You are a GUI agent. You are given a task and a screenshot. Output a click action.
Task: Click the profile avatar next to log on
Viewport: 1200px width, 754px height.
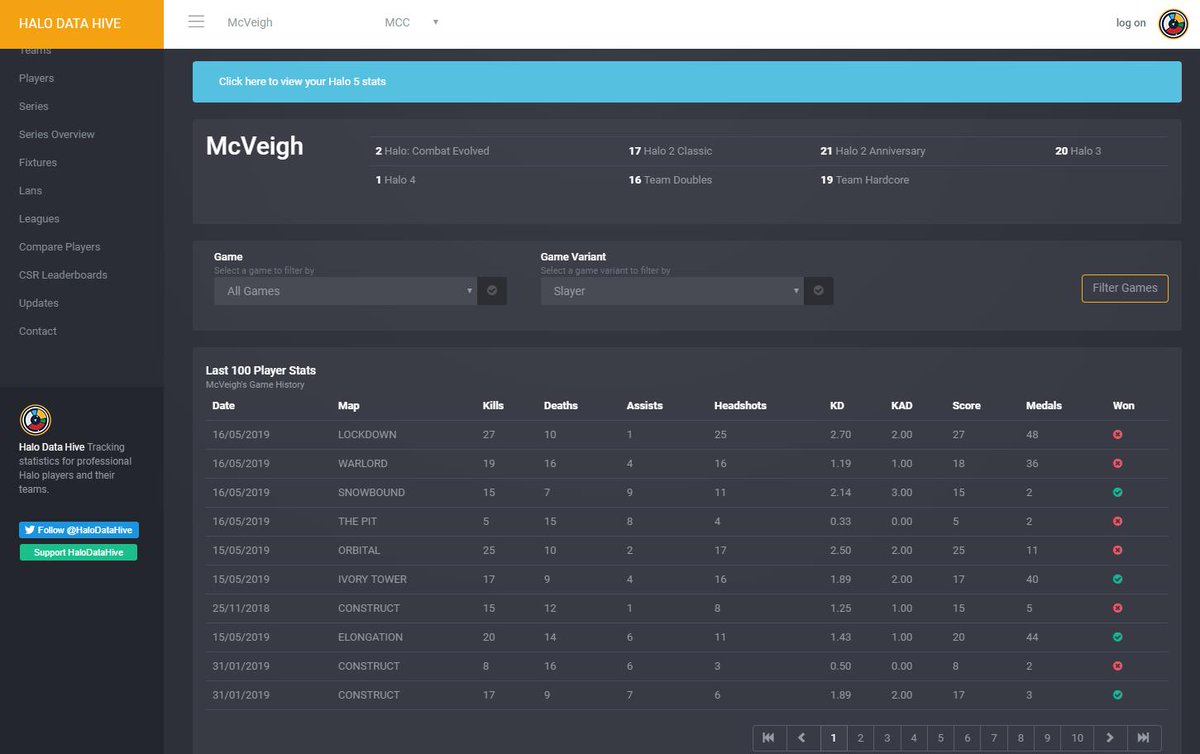[1173, 23]
